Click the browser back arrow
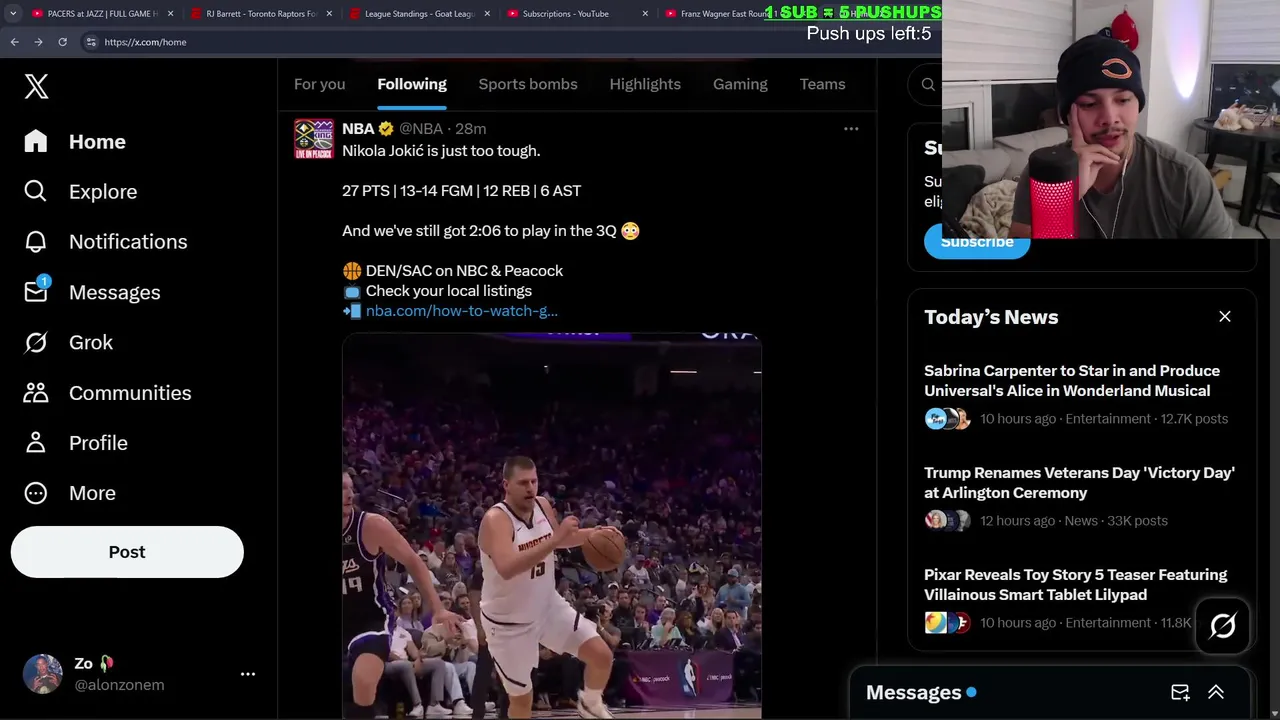This screenshot has width=1280, height=720. [14, 42]
